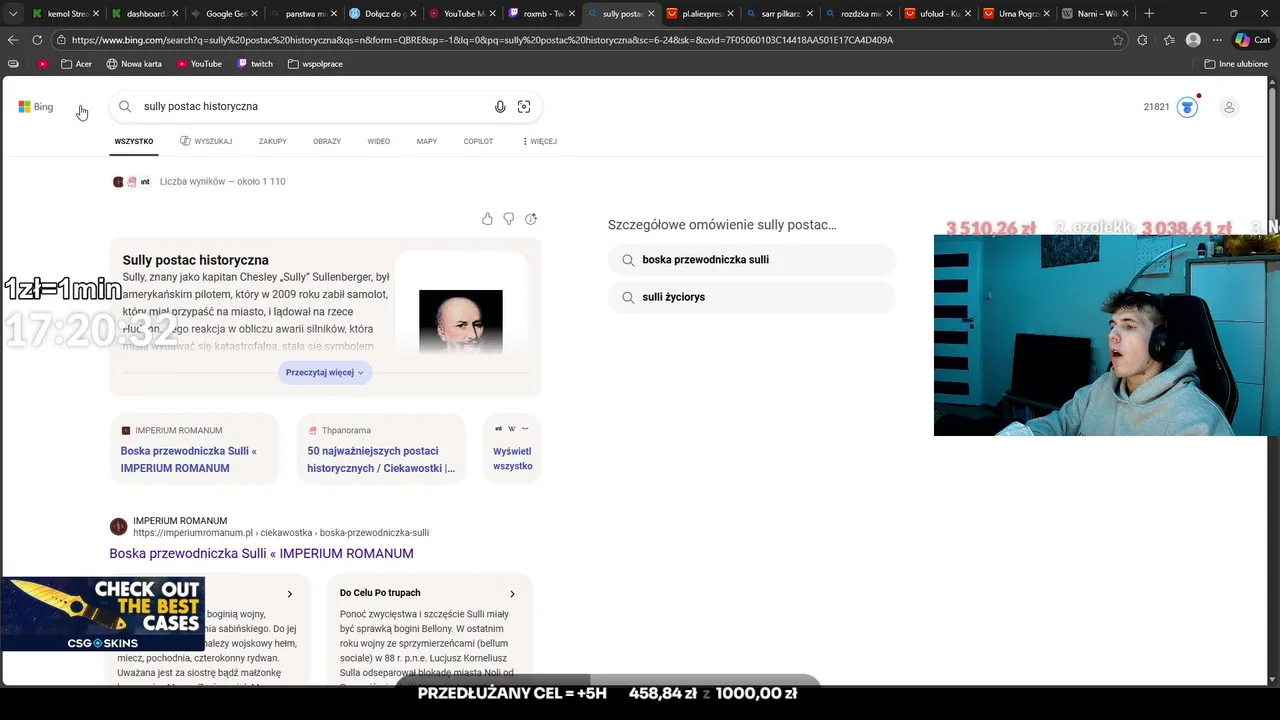Open browser settings and more menu
This screenshot has height=720, width=1280.
pos(1217,40)
